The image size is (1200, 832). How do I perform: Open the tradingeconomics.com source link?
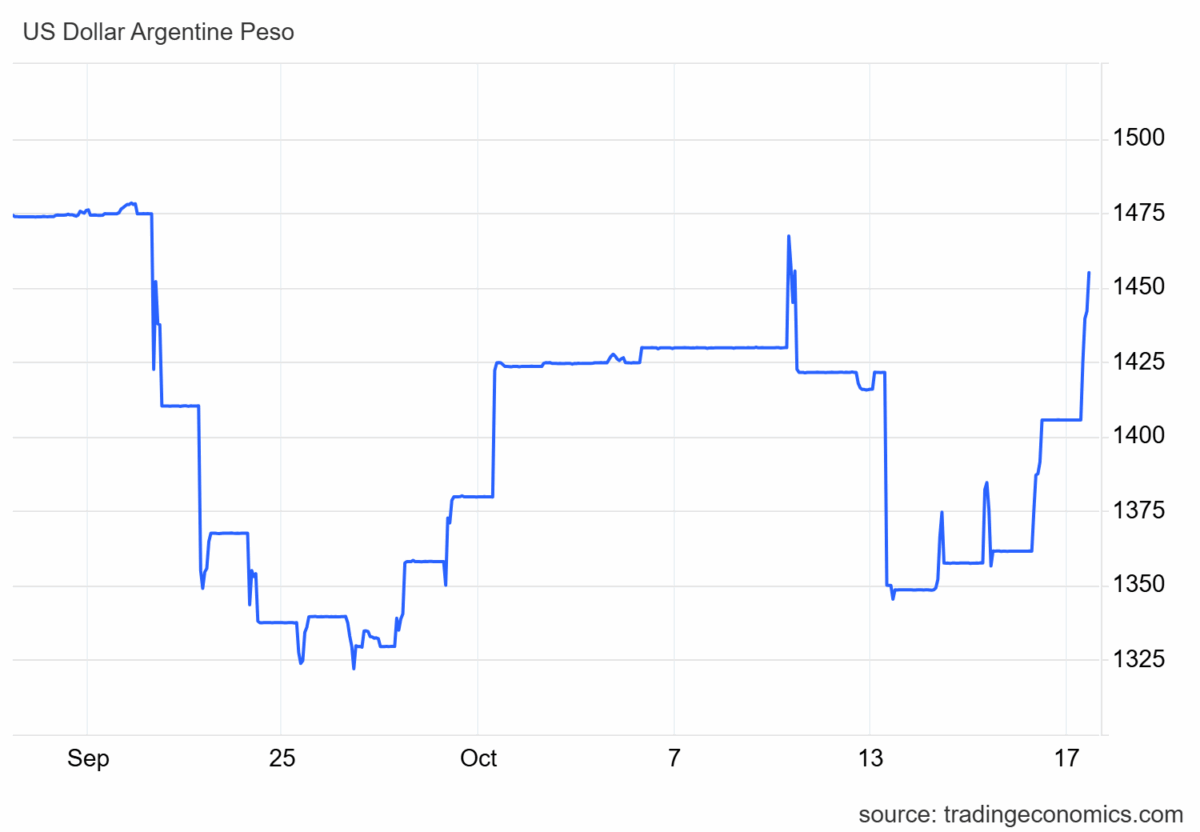pos(1020,812)
